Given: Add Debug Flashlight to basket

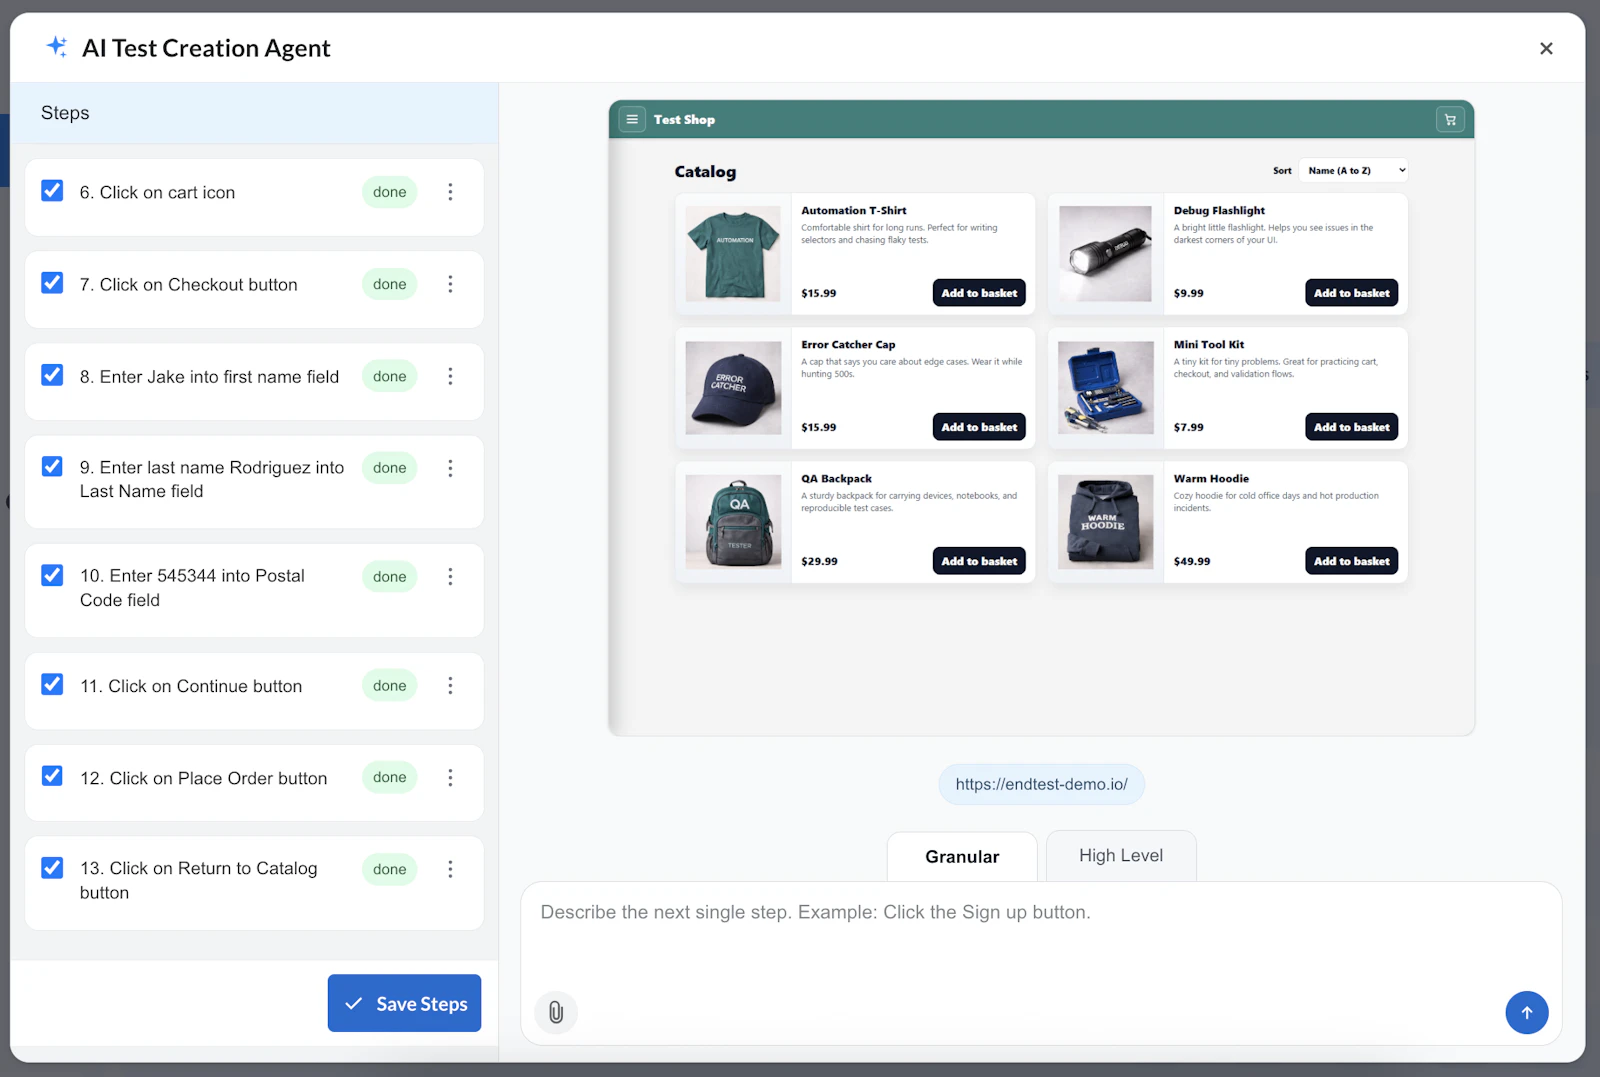Looking at the screenshot, I should (1351, 293).
